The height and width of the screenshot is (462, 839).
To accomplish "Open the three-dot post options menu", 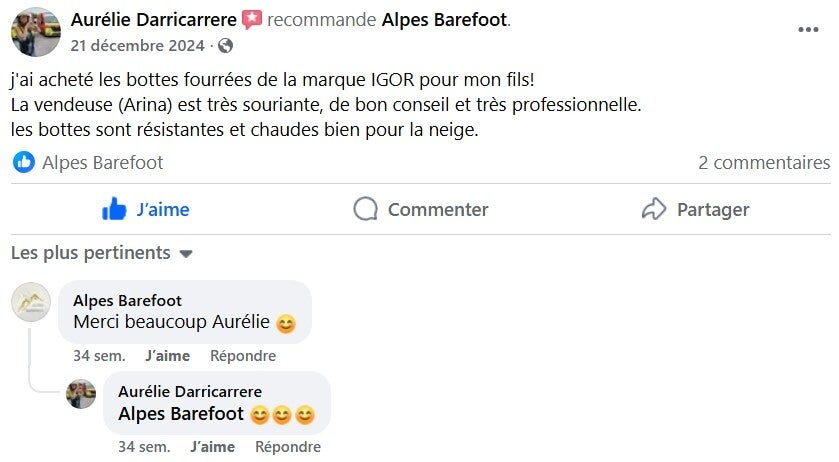I will (807, 30).
